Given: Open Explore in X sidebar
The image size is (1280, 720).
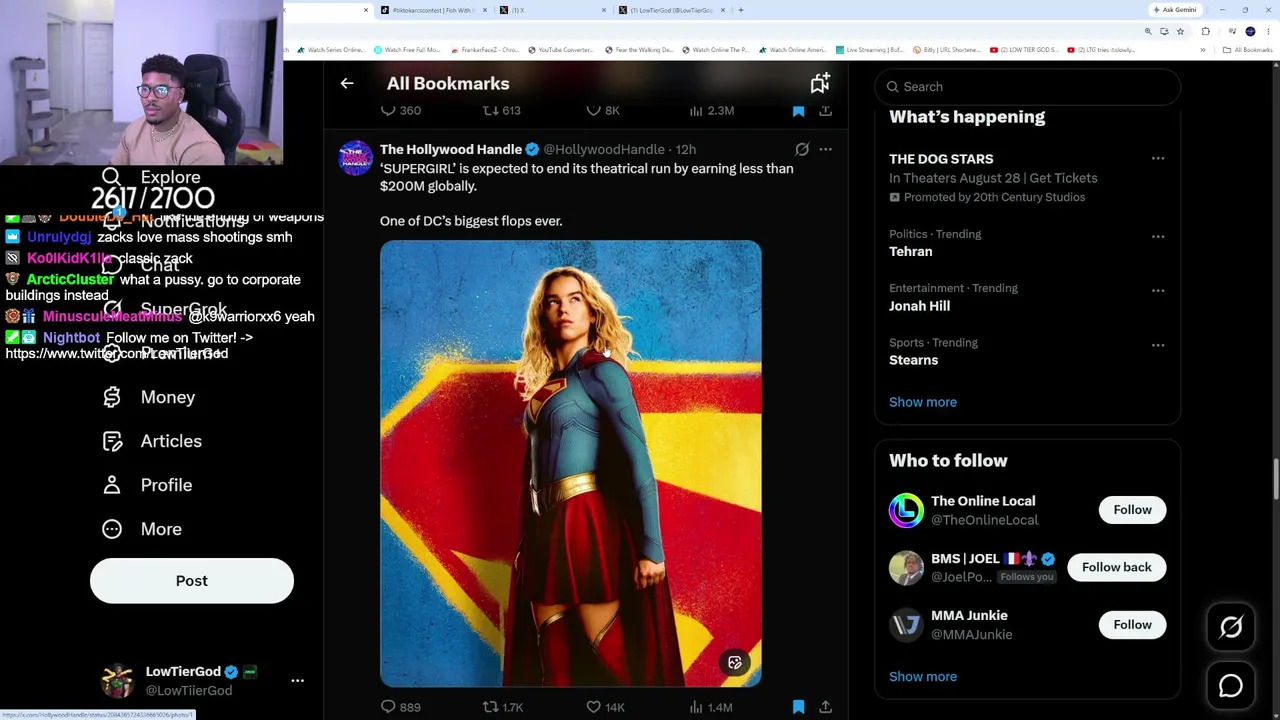Looking at the screenshot, I should pos(152,177).
